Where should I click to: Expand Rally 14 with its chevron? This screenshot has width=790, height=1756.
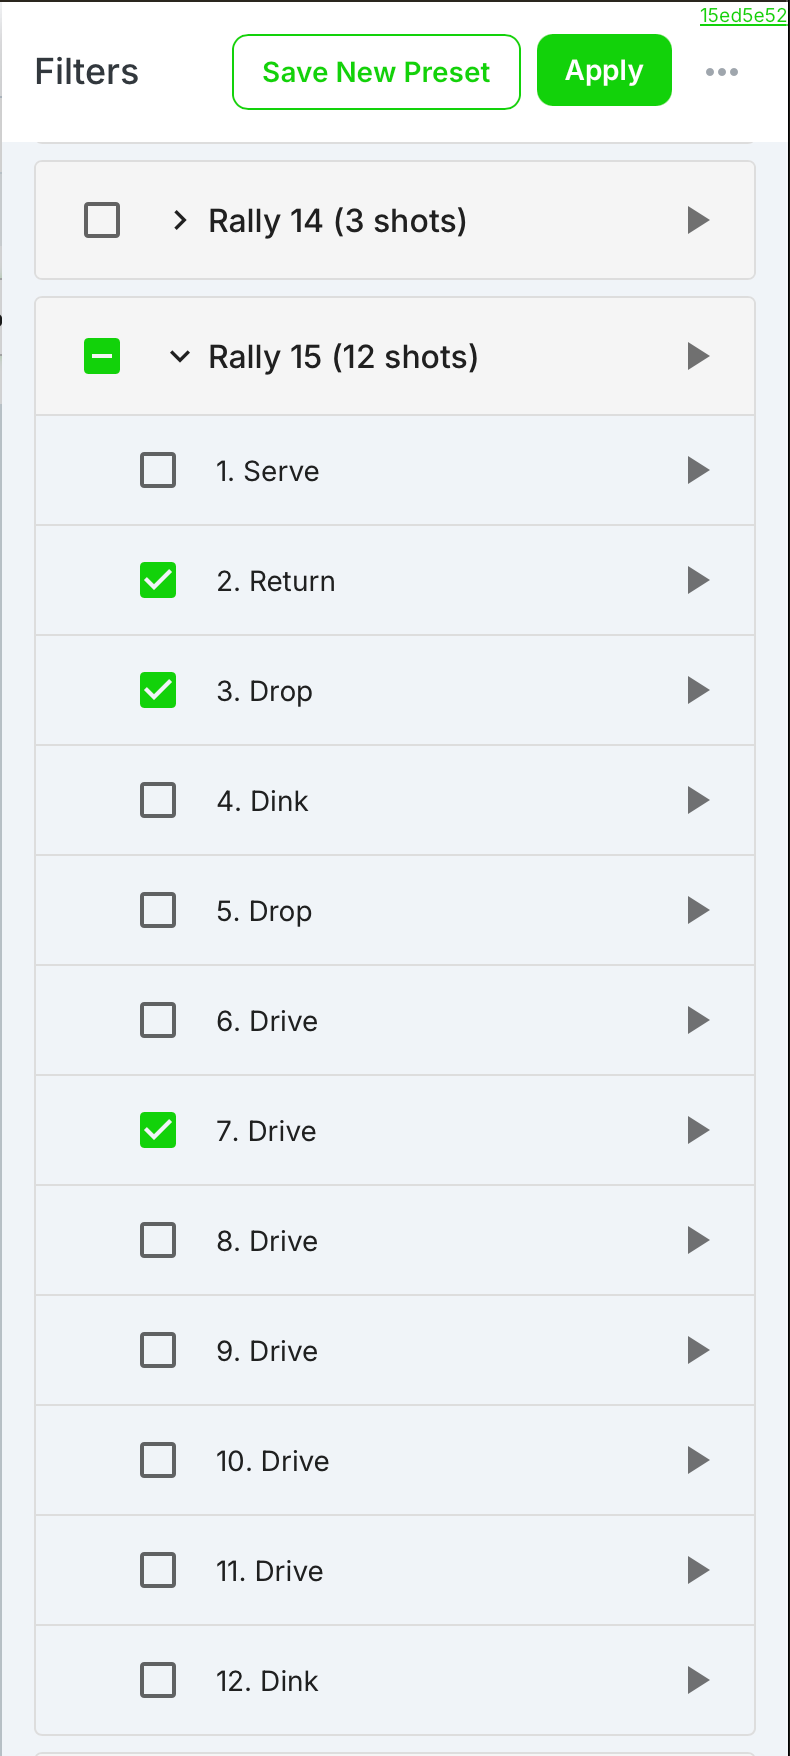pyautogui.click(x=180, y=220)
